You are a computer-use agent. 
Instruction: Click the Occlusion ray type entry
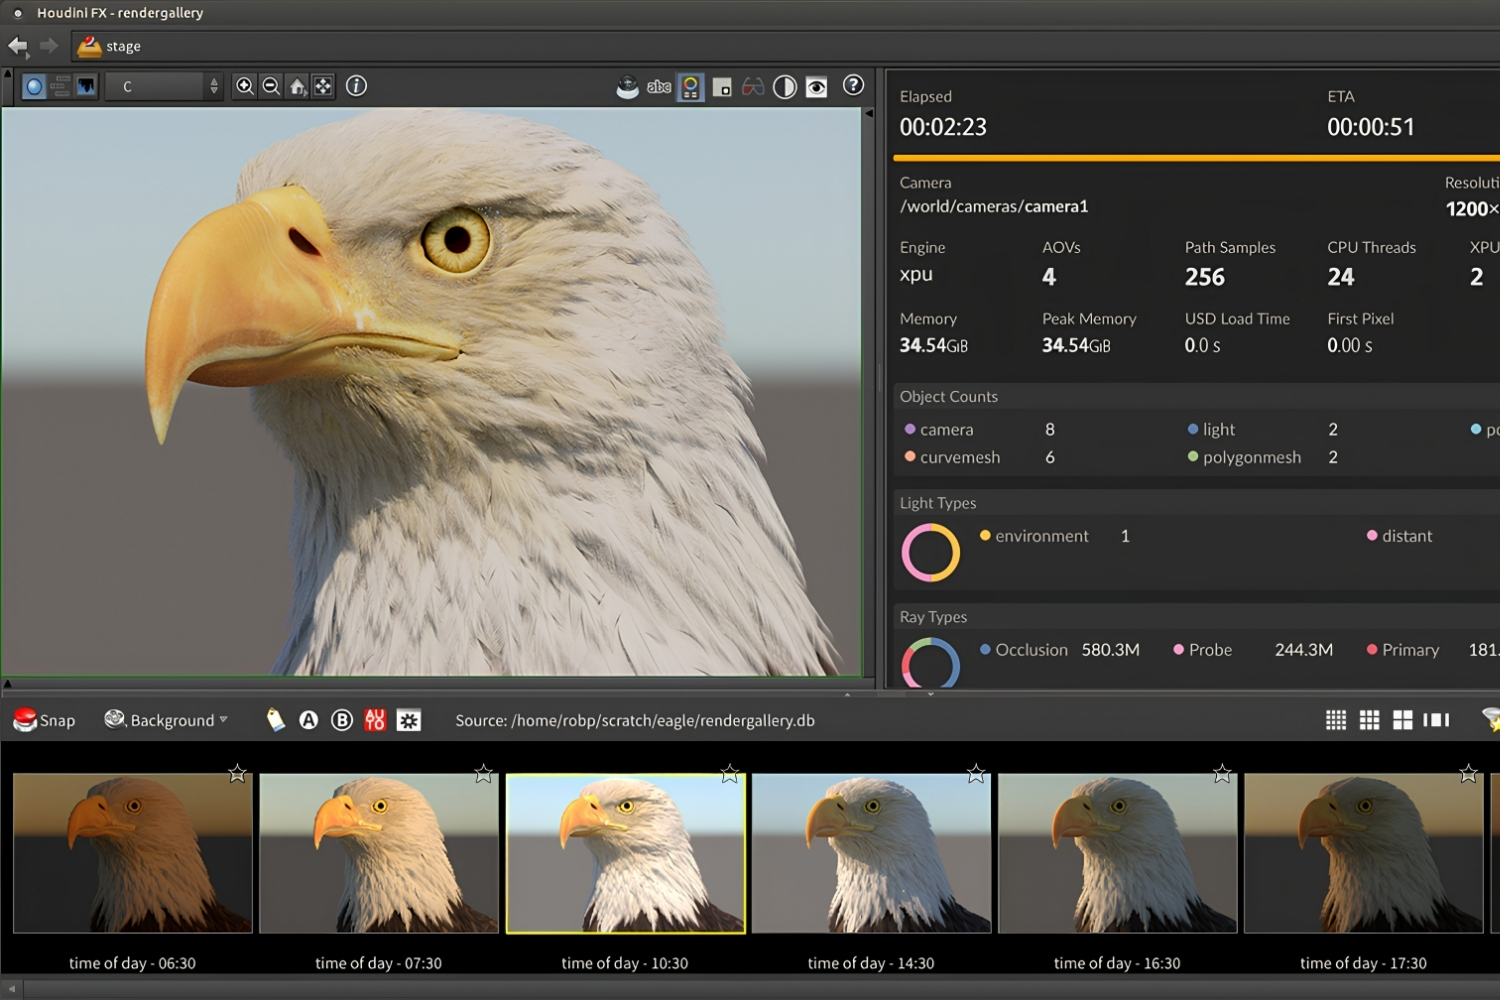coord(1060,650)
